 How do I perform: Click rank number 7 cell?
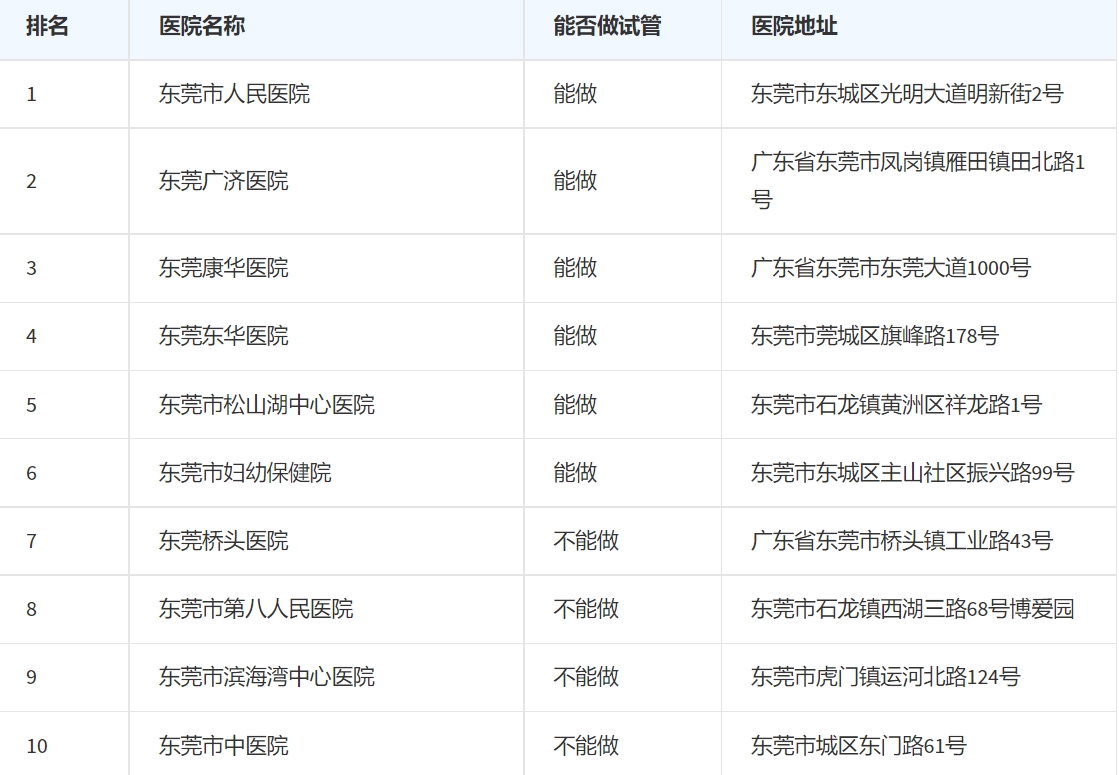click(x=31, y=541)
